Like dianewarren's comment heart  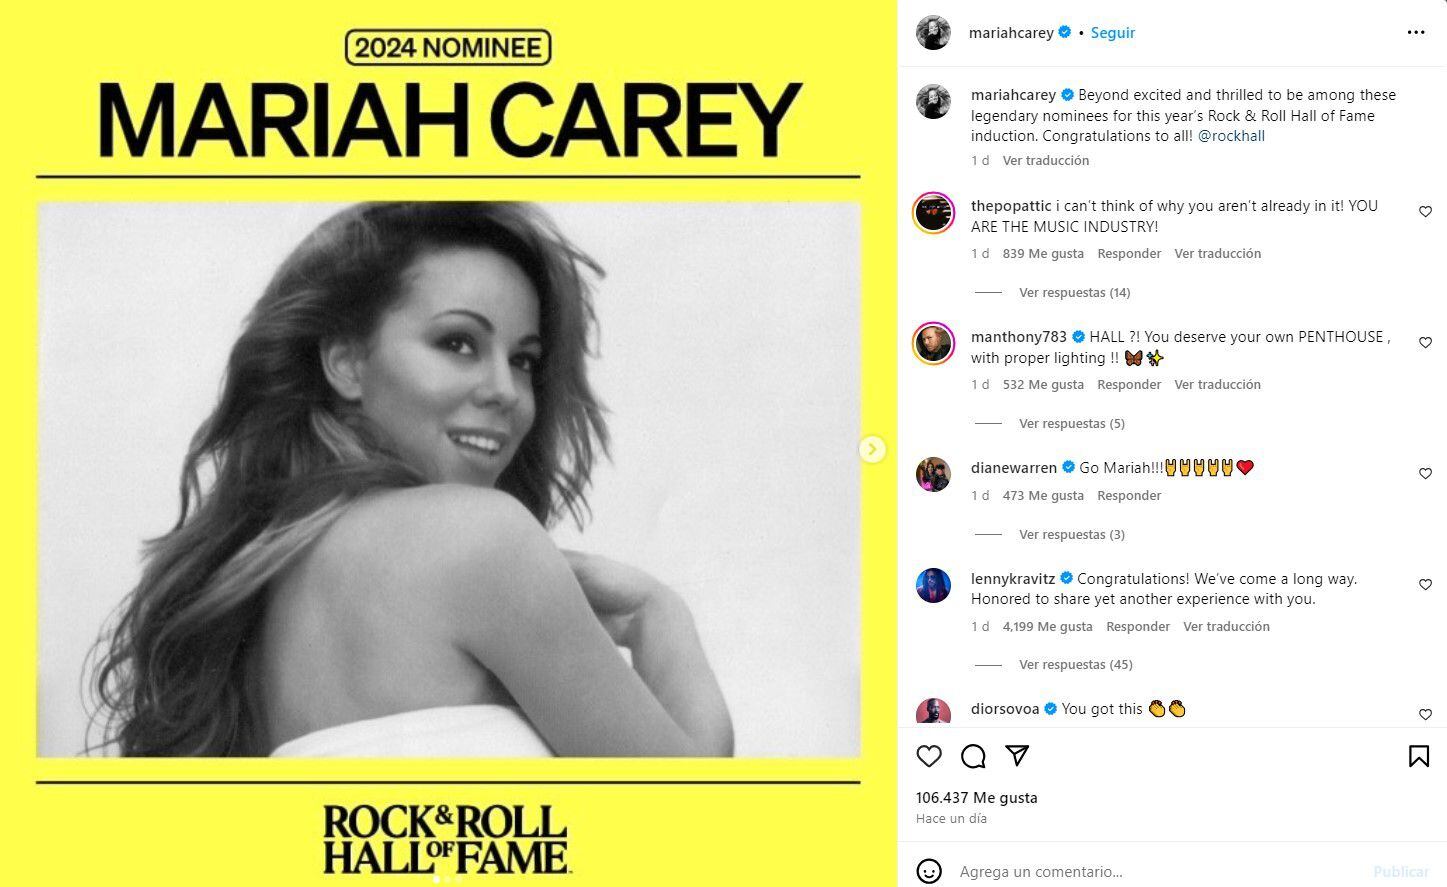[1425, 474]
